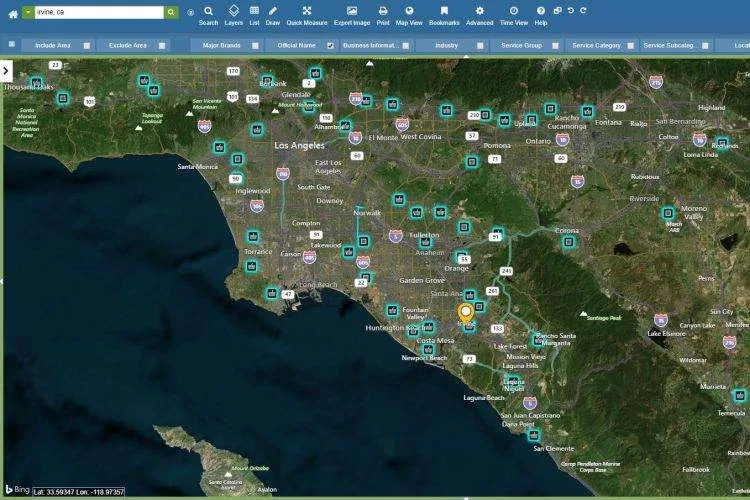Click the 'Exclude Area' filter label

pyautogui.click(x=128, y=45)
